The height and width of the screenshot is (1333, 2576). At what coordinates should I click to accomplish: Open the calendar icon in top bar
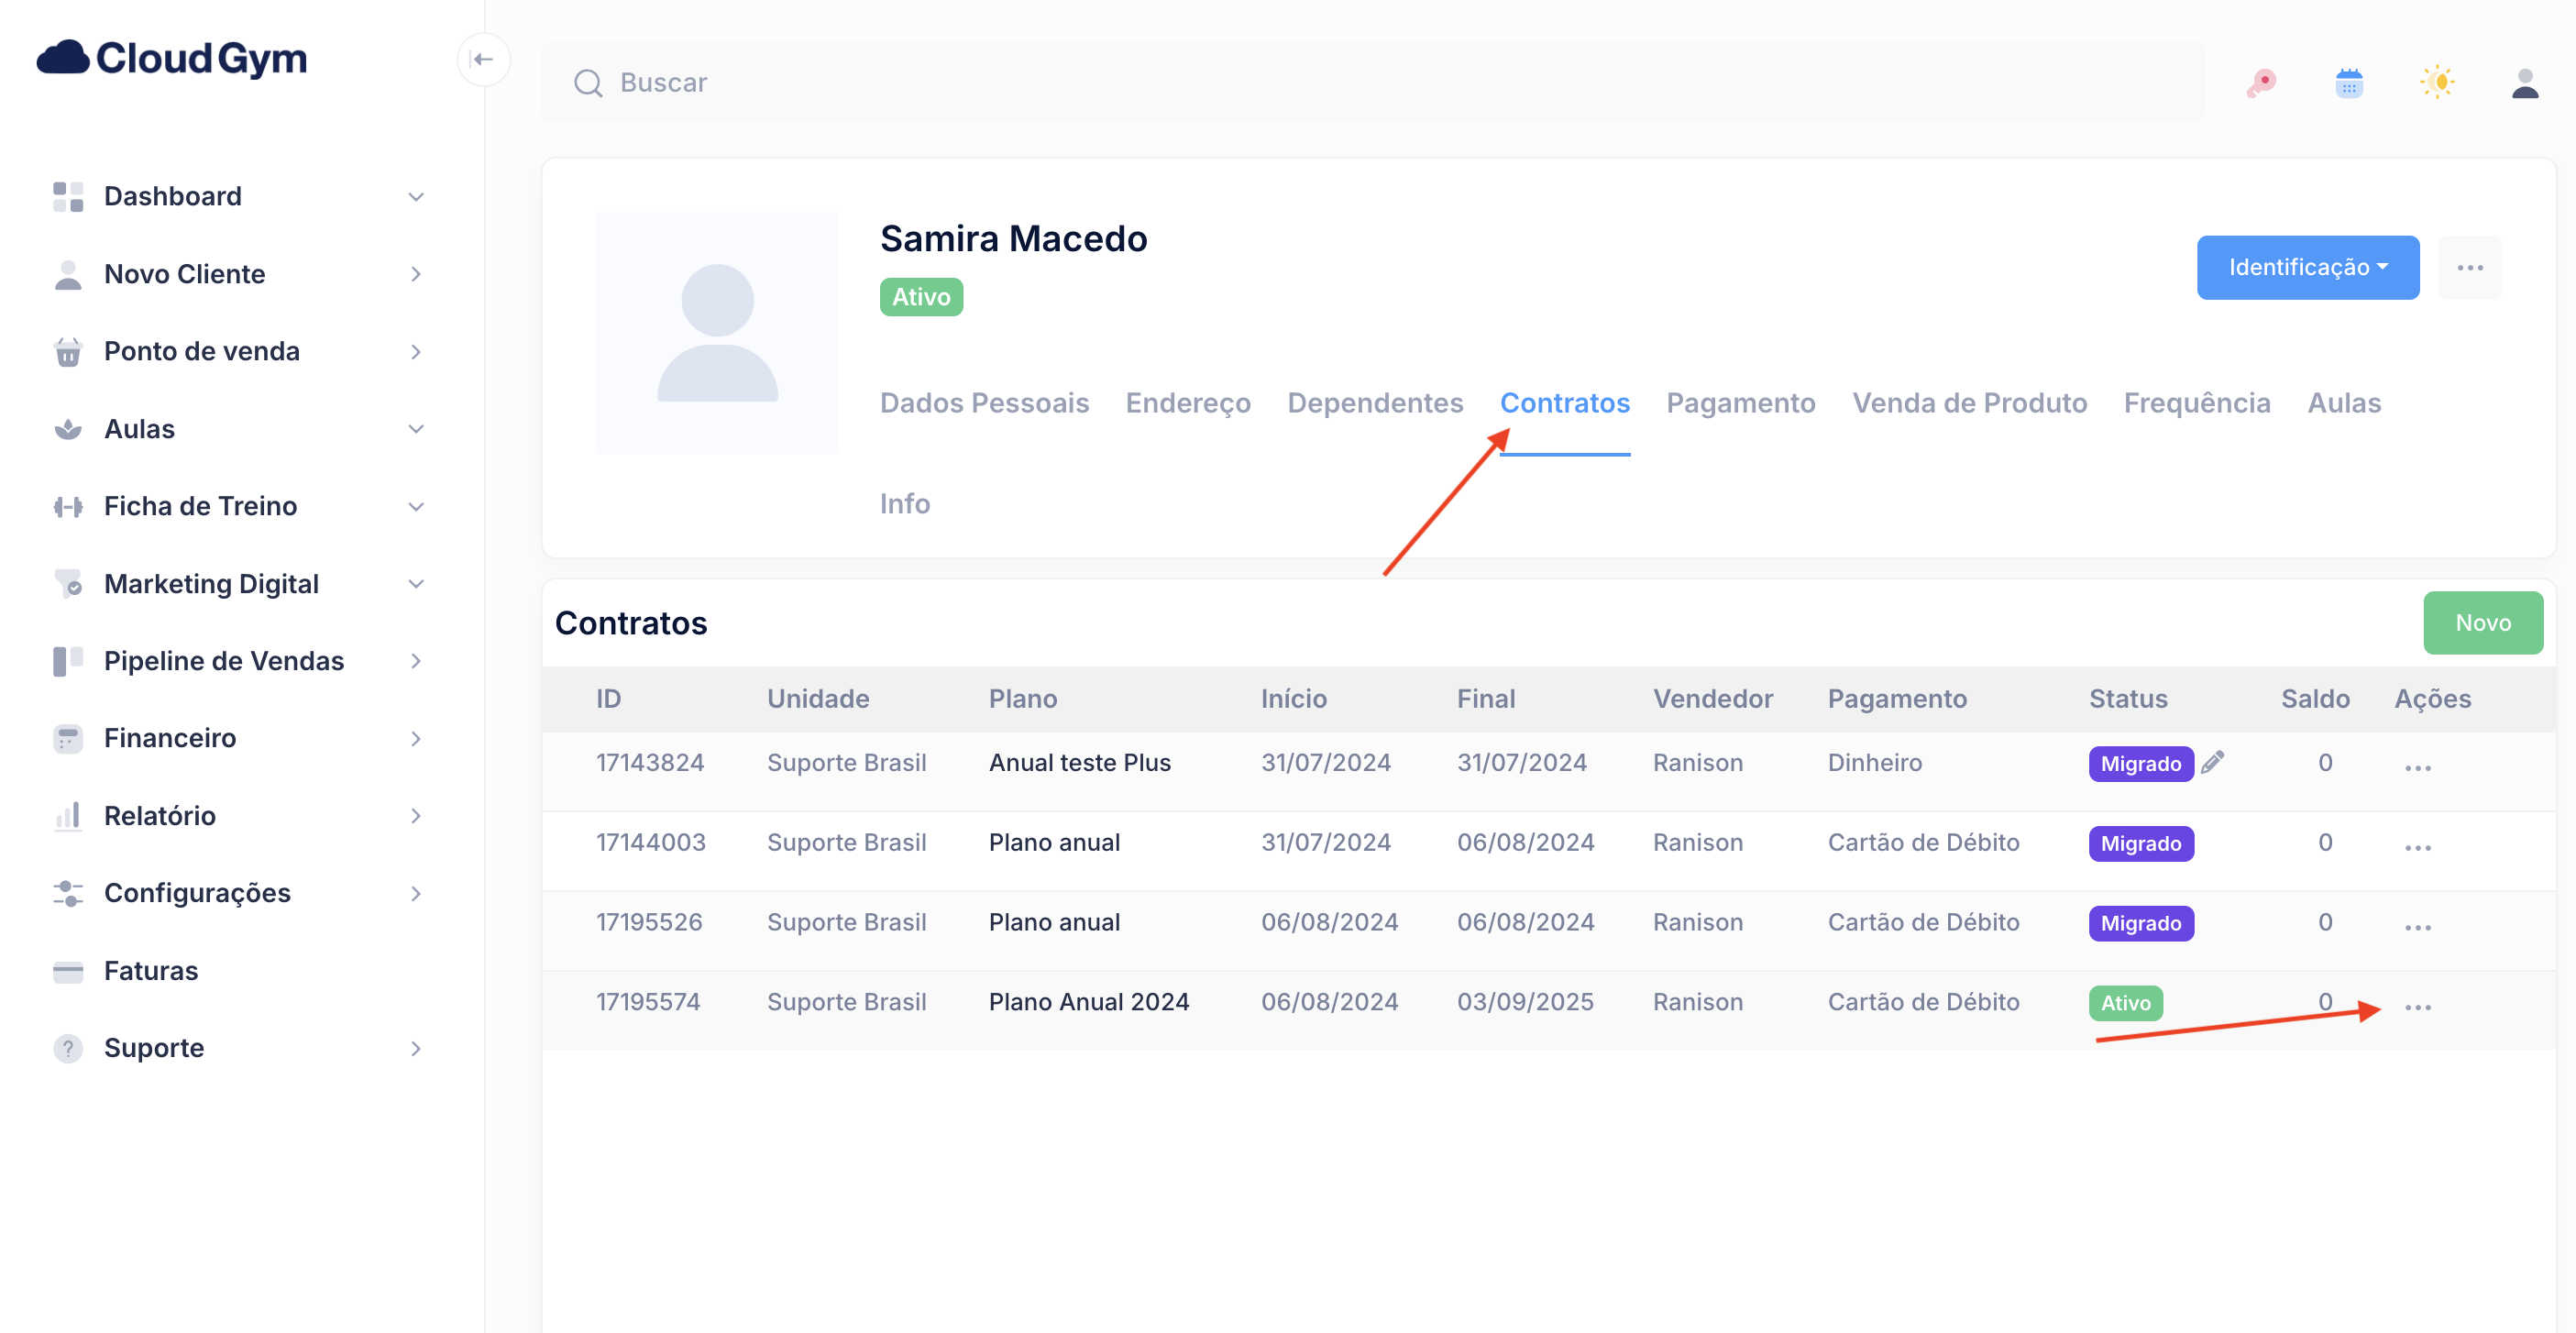coord(2348,83)
